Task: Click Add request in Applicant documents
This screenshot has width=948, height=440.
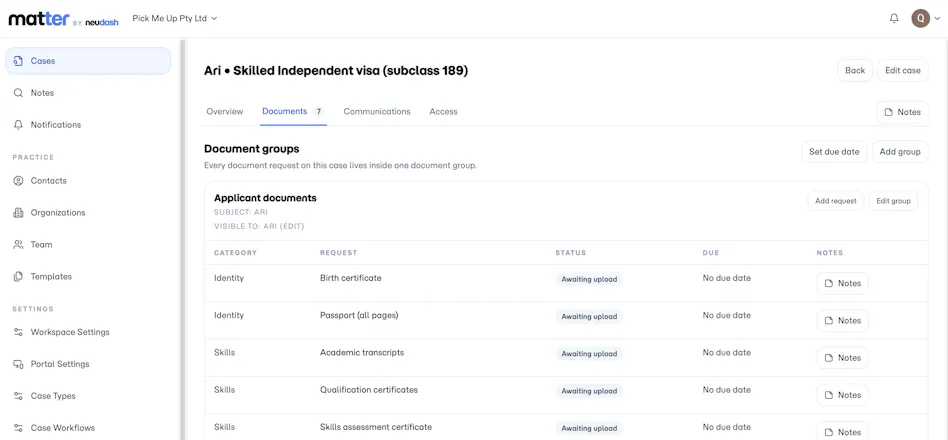Action: [x=836, y=201]
